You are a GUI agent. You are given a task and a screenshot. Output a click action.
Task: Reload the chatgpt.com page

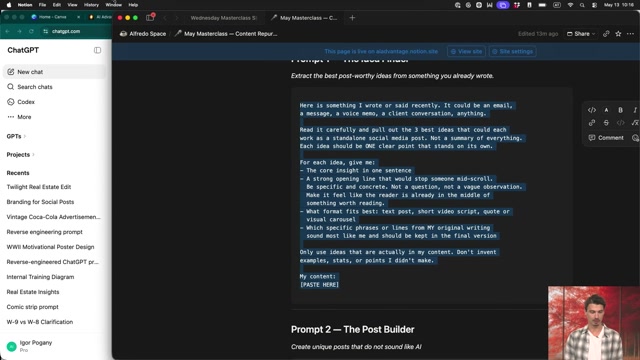[x=31, y=31]
